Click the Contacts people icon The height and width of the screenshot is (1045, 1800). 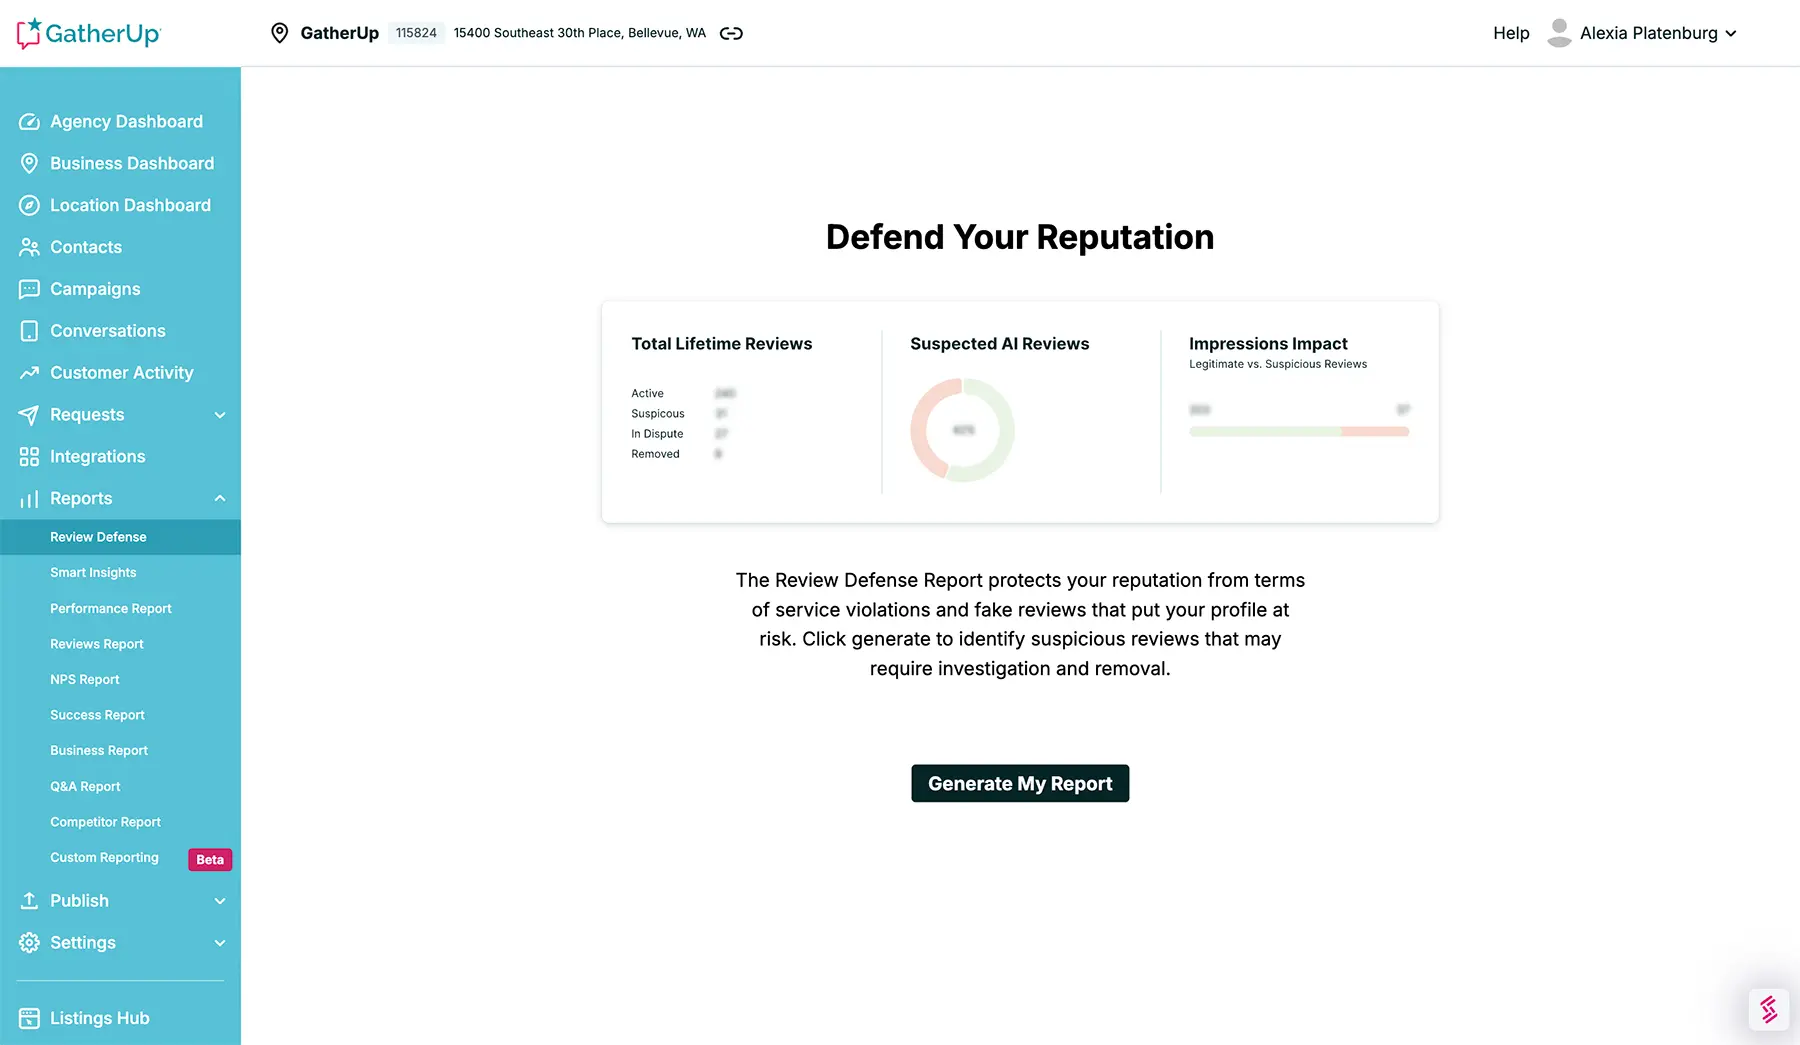pyautogui.click(x=29, y=247)
